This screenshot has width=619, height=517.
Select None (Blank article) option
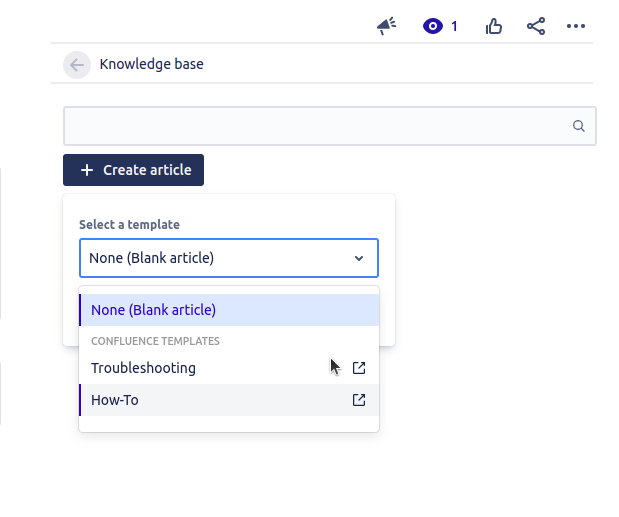coord(229,310)
